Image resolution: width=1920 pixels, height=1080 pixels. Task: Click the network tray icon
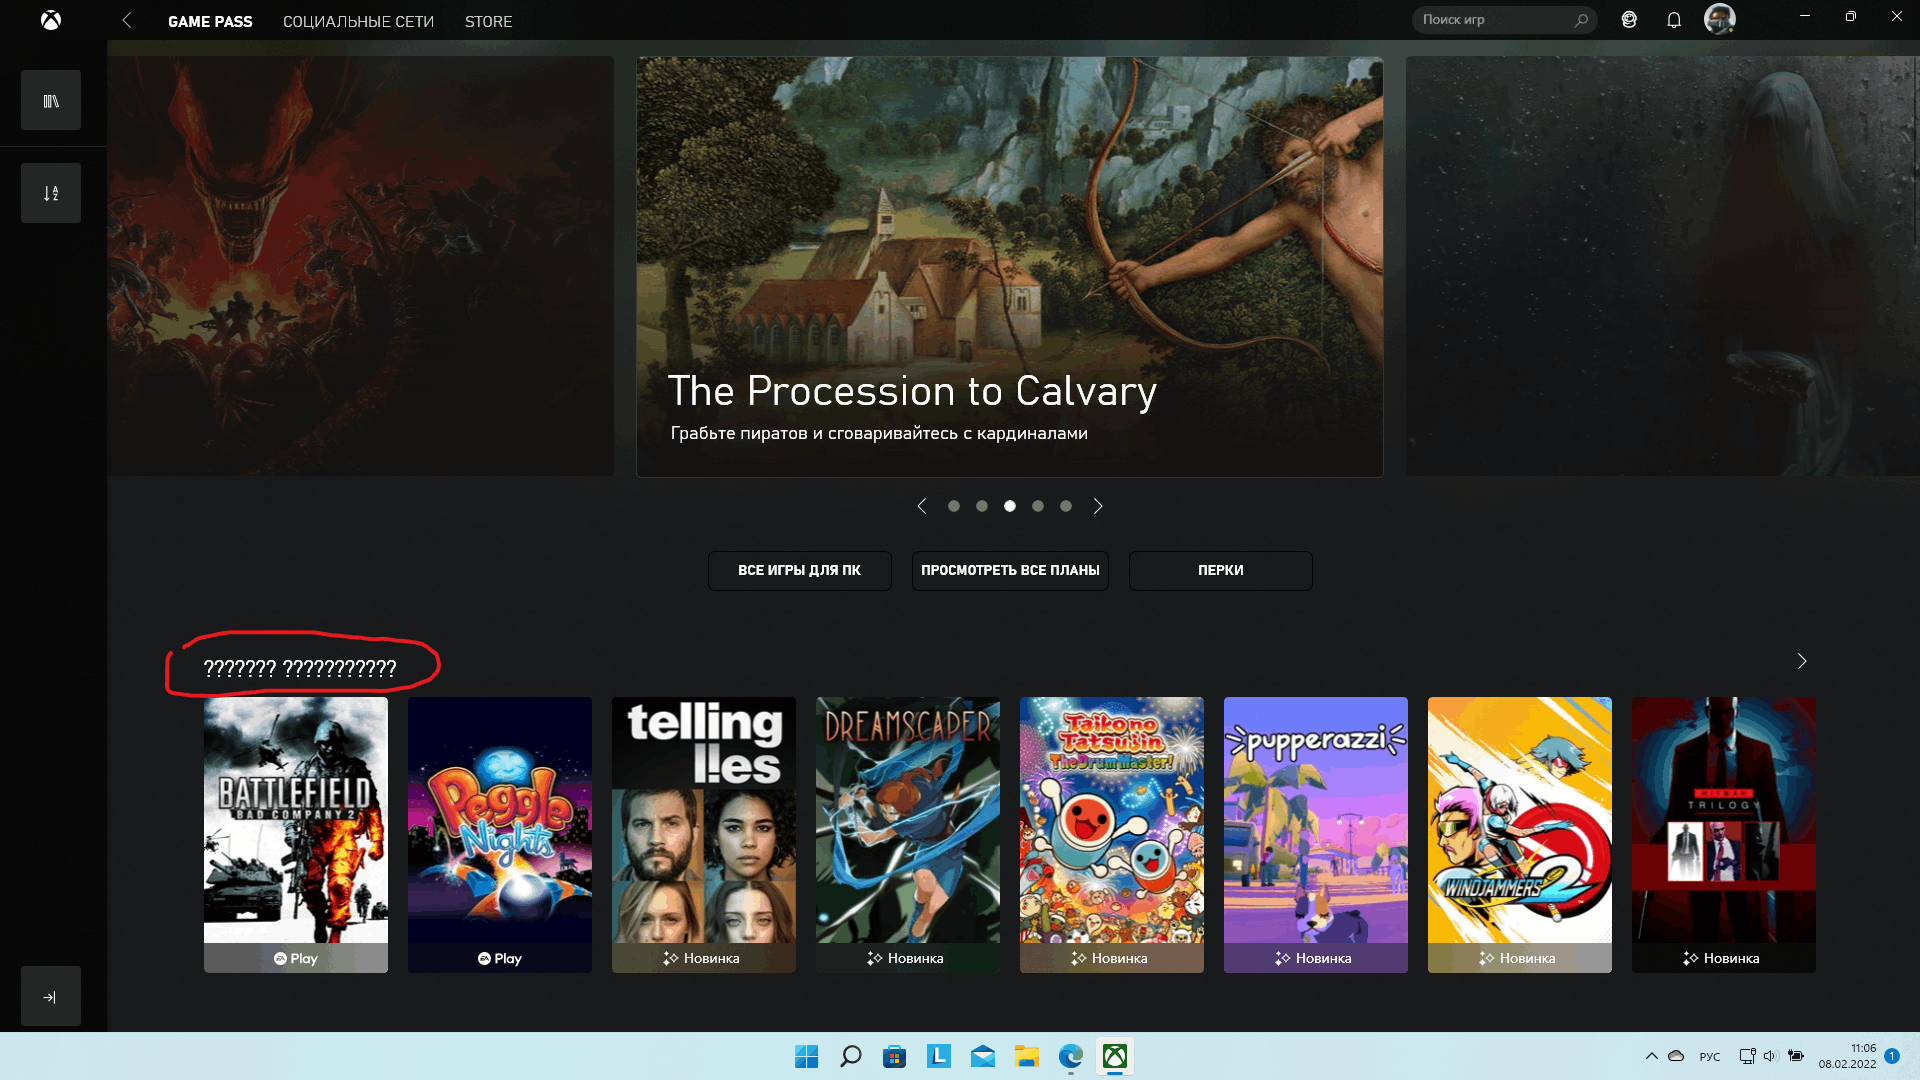(1747, 1056)
